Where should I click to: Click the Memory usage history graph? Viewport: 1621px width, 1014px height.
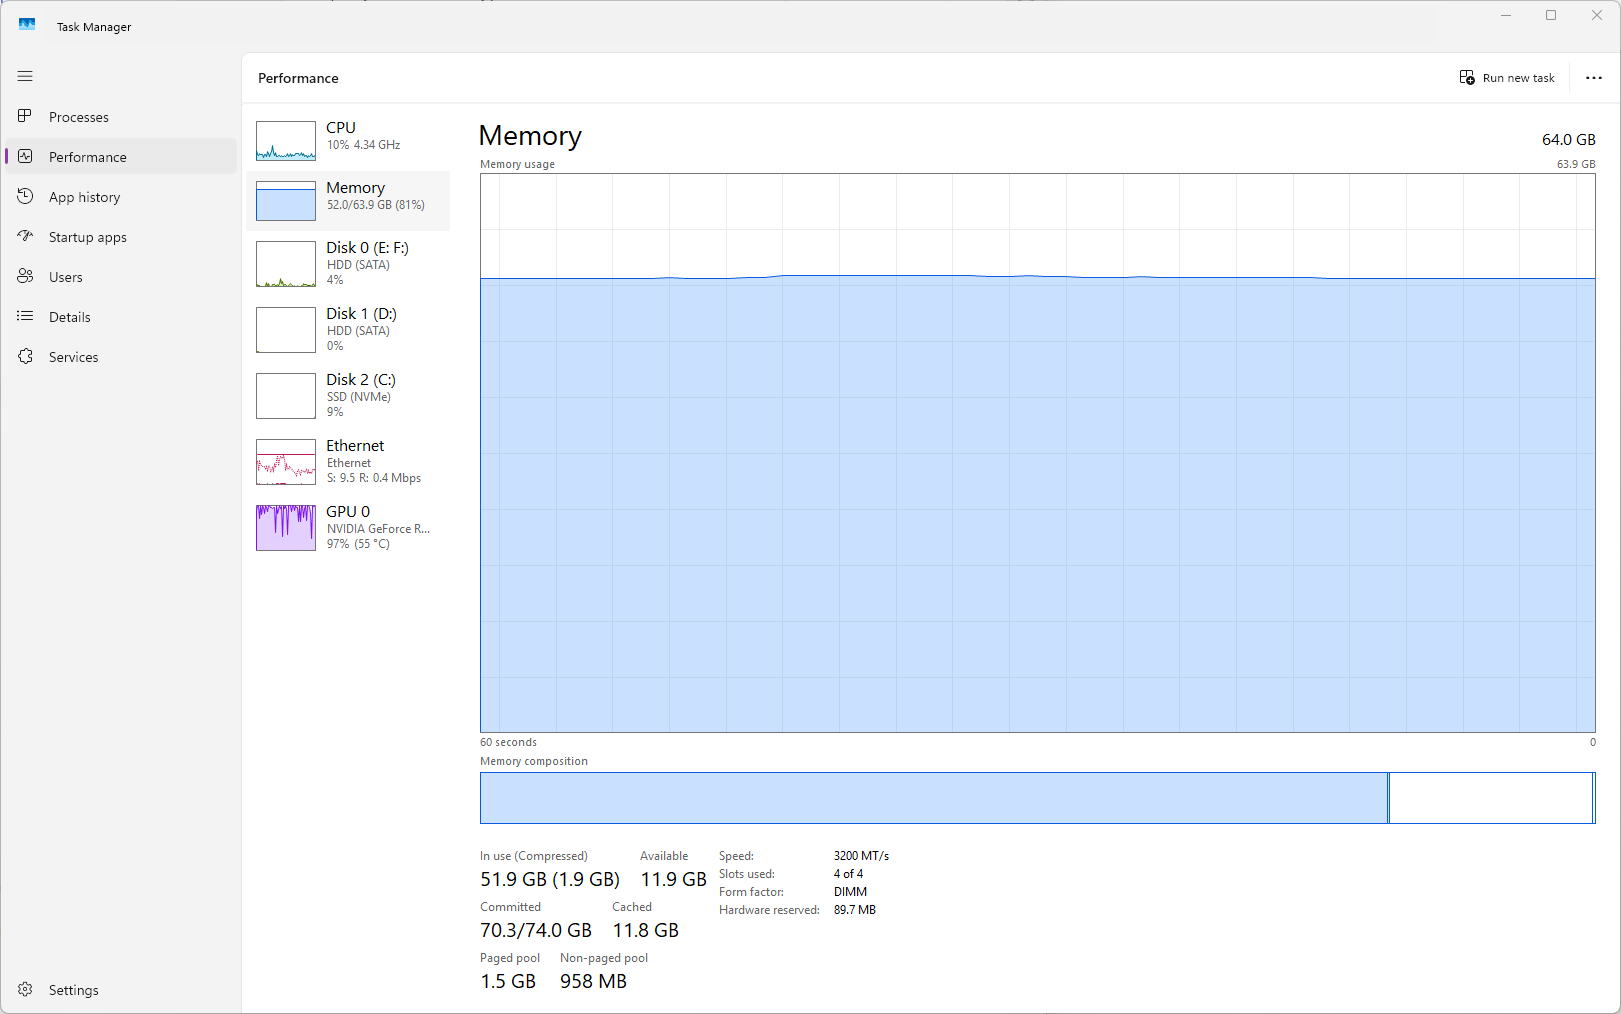(1038, 453)
